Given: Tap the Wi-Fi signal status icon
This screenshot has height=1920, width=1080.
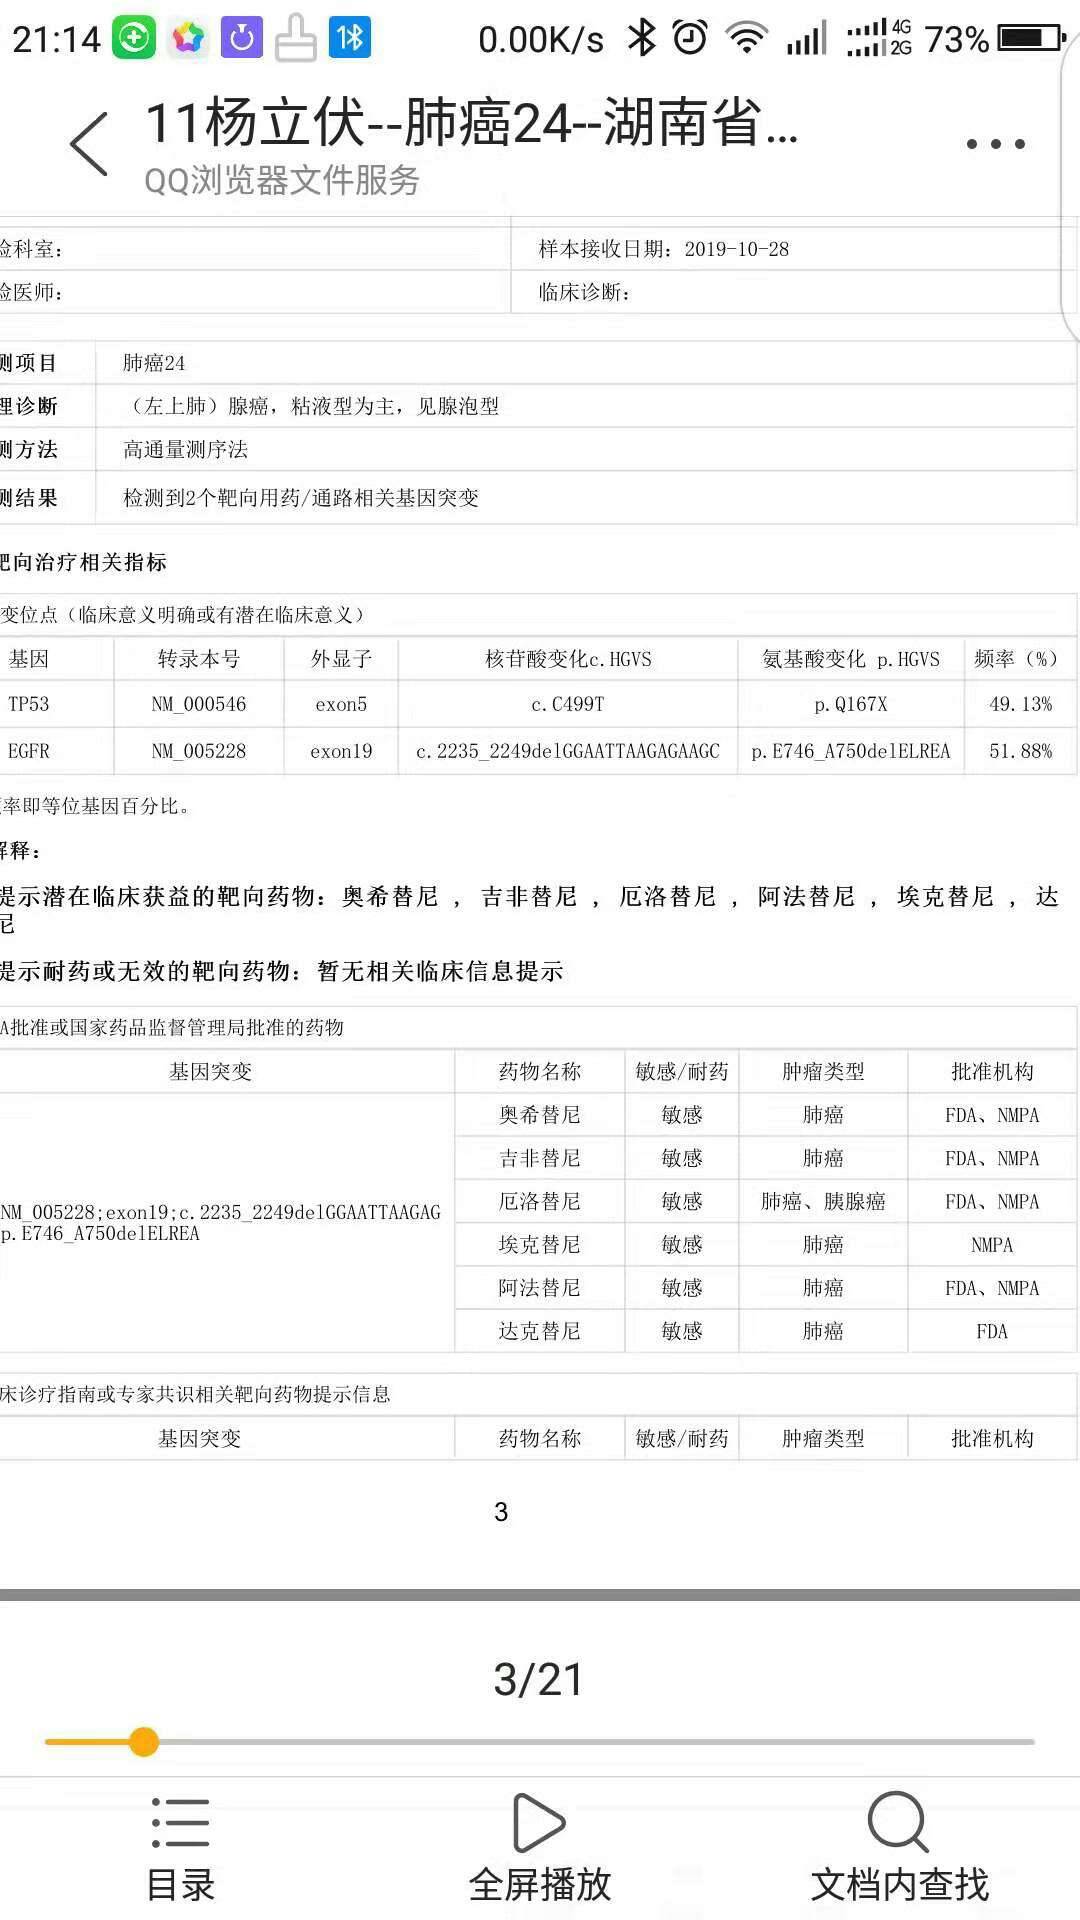Looking at the screenshot, I should (x=746, y=39).
